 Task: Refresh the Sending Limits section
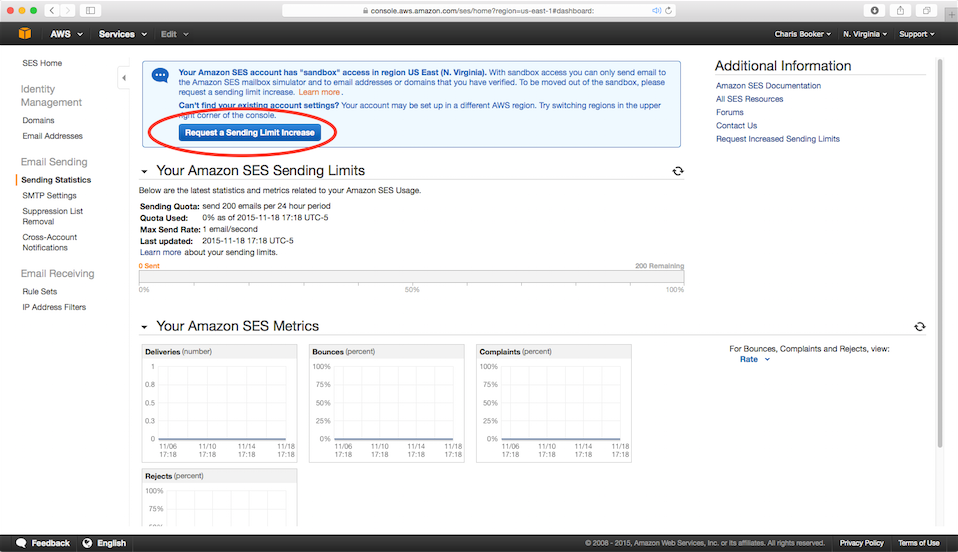coord(678,171)
